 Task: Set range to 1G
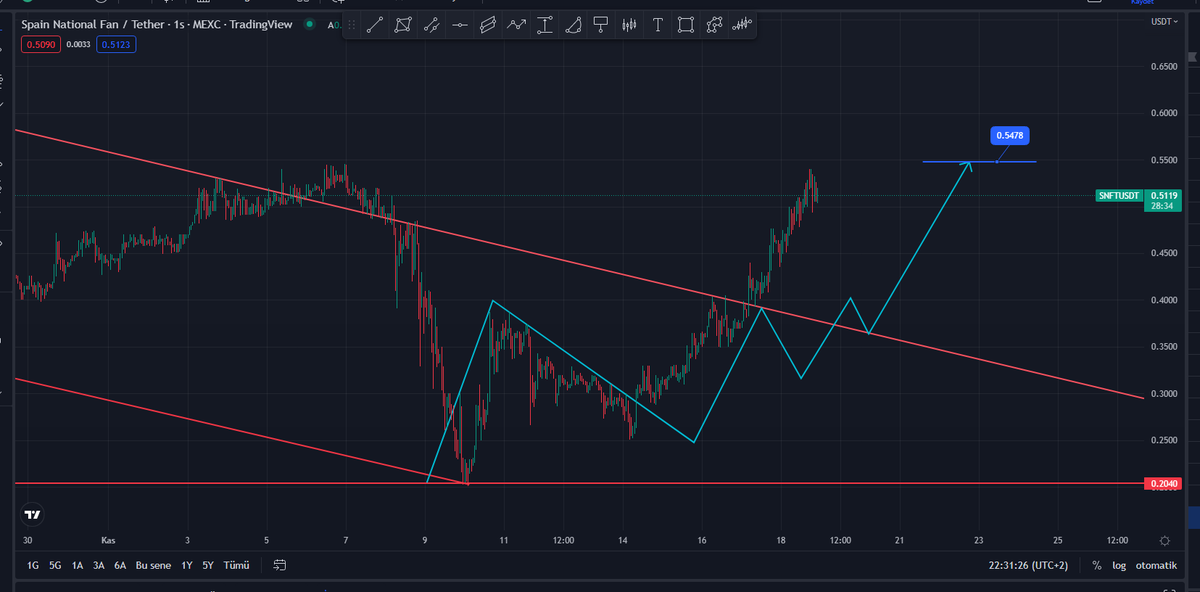click(x=33, y=565)
